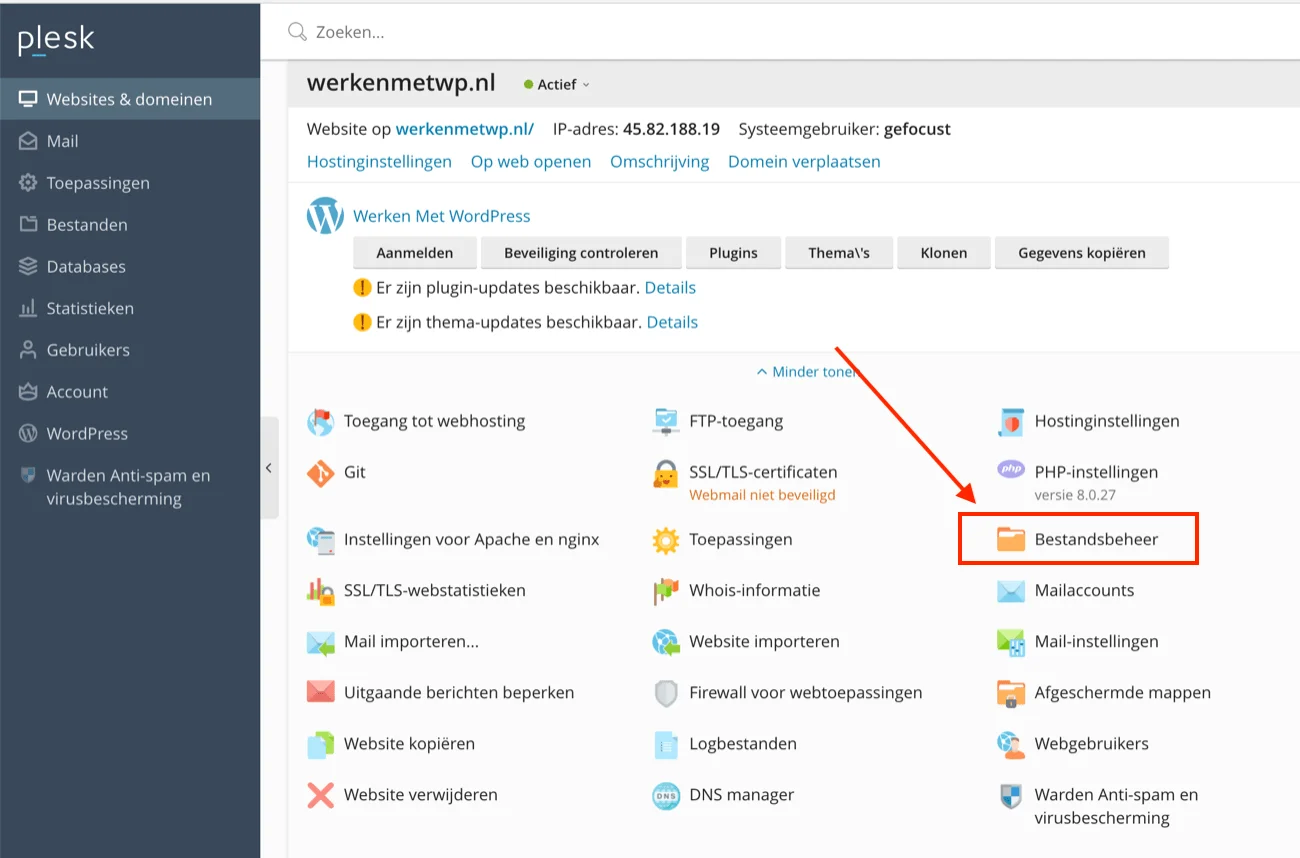The width and height of the screenshot is (1300, 858).
Task: Select Statistieken in the sidebar menu
Action: click(89, 309)
